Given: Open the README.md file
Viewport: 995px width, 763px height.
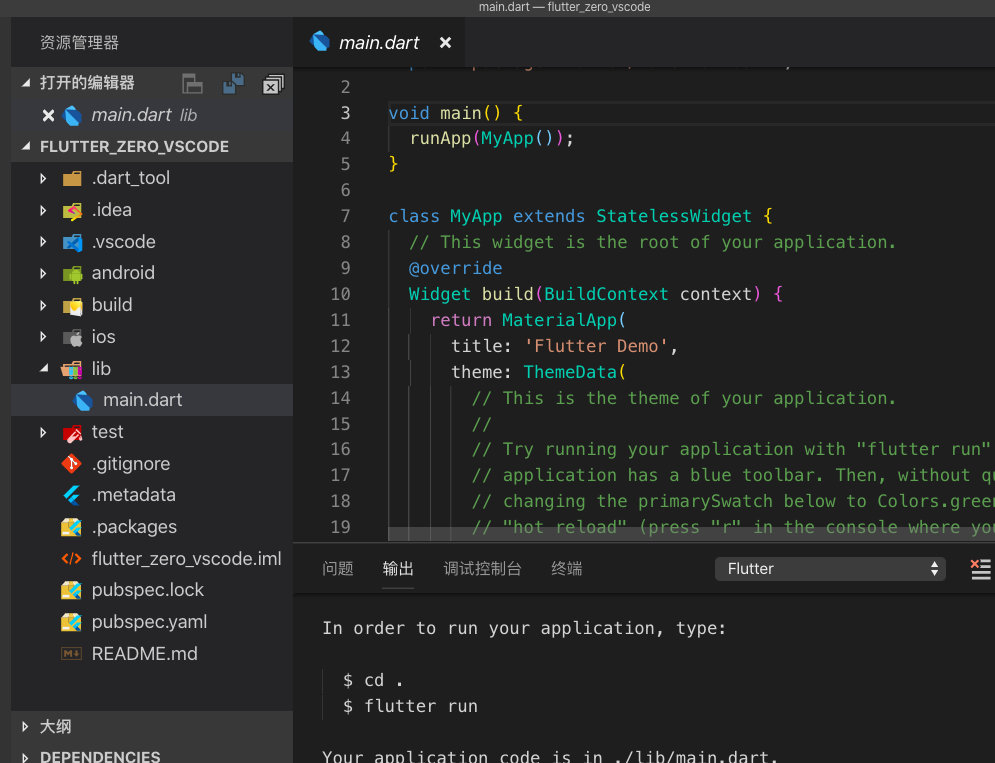Looking at the screenshot, I should click(152, 654).
